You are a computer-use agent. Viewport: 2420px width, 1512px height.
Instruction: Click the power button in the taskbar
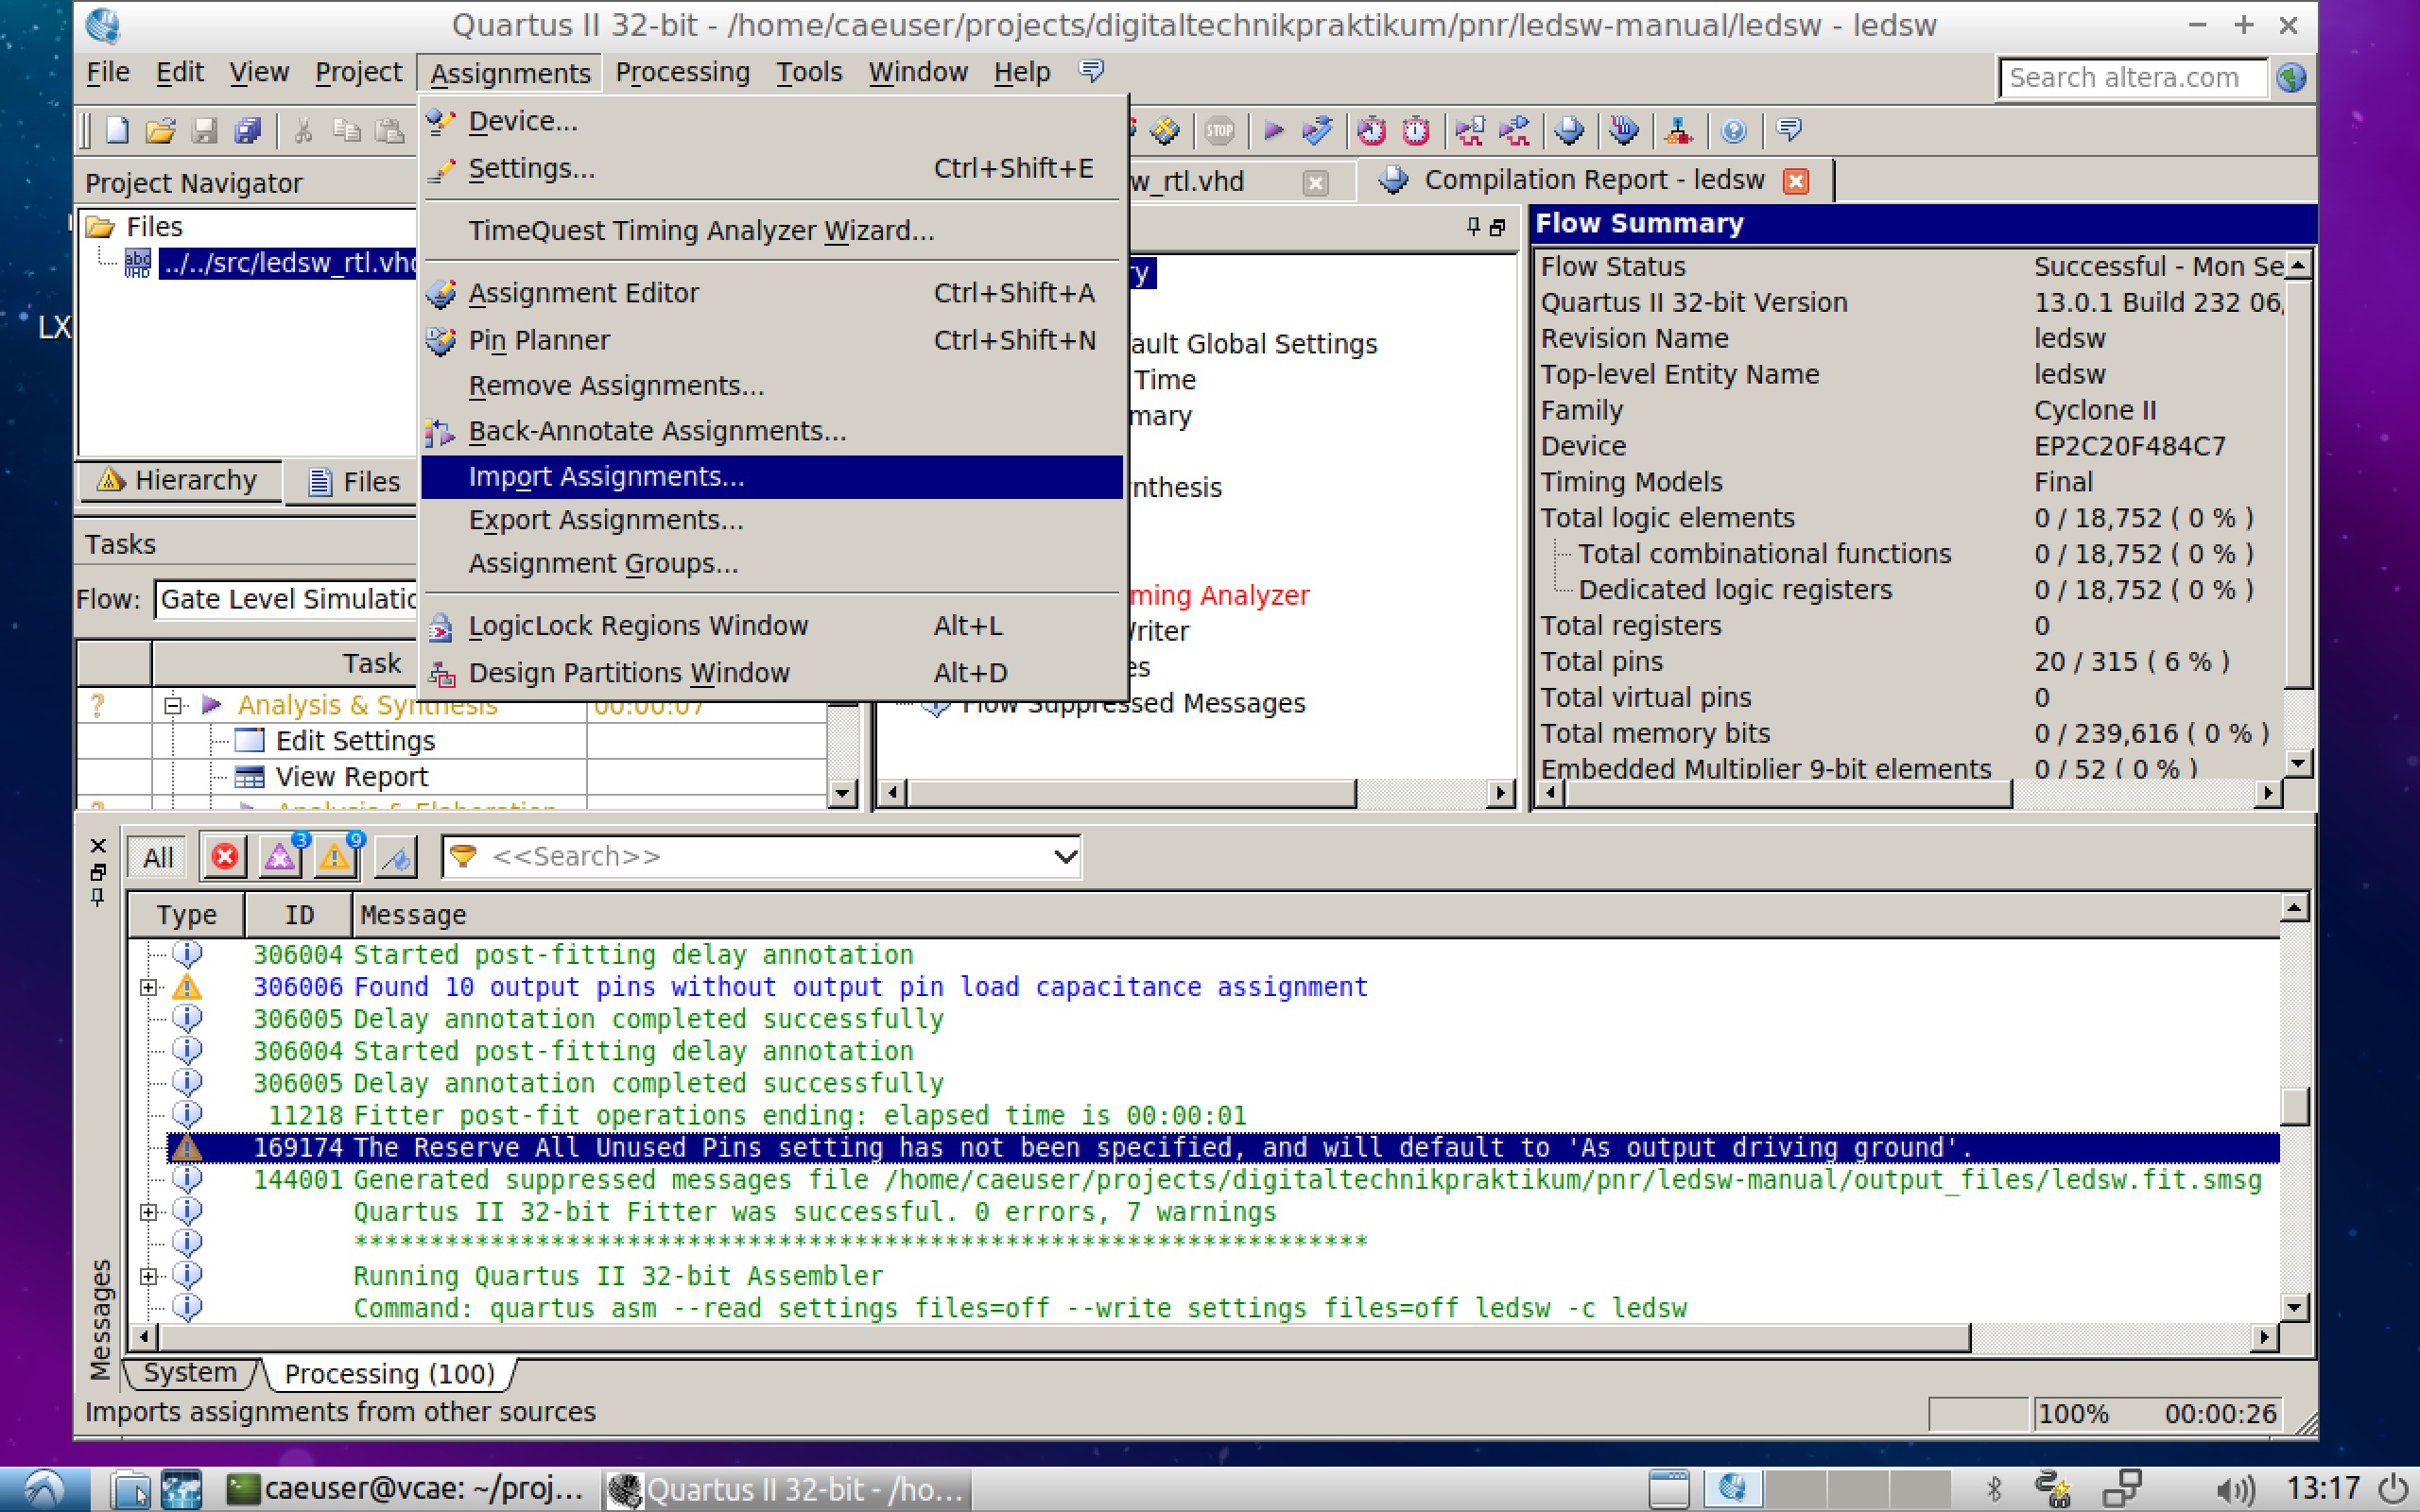2393,1490
